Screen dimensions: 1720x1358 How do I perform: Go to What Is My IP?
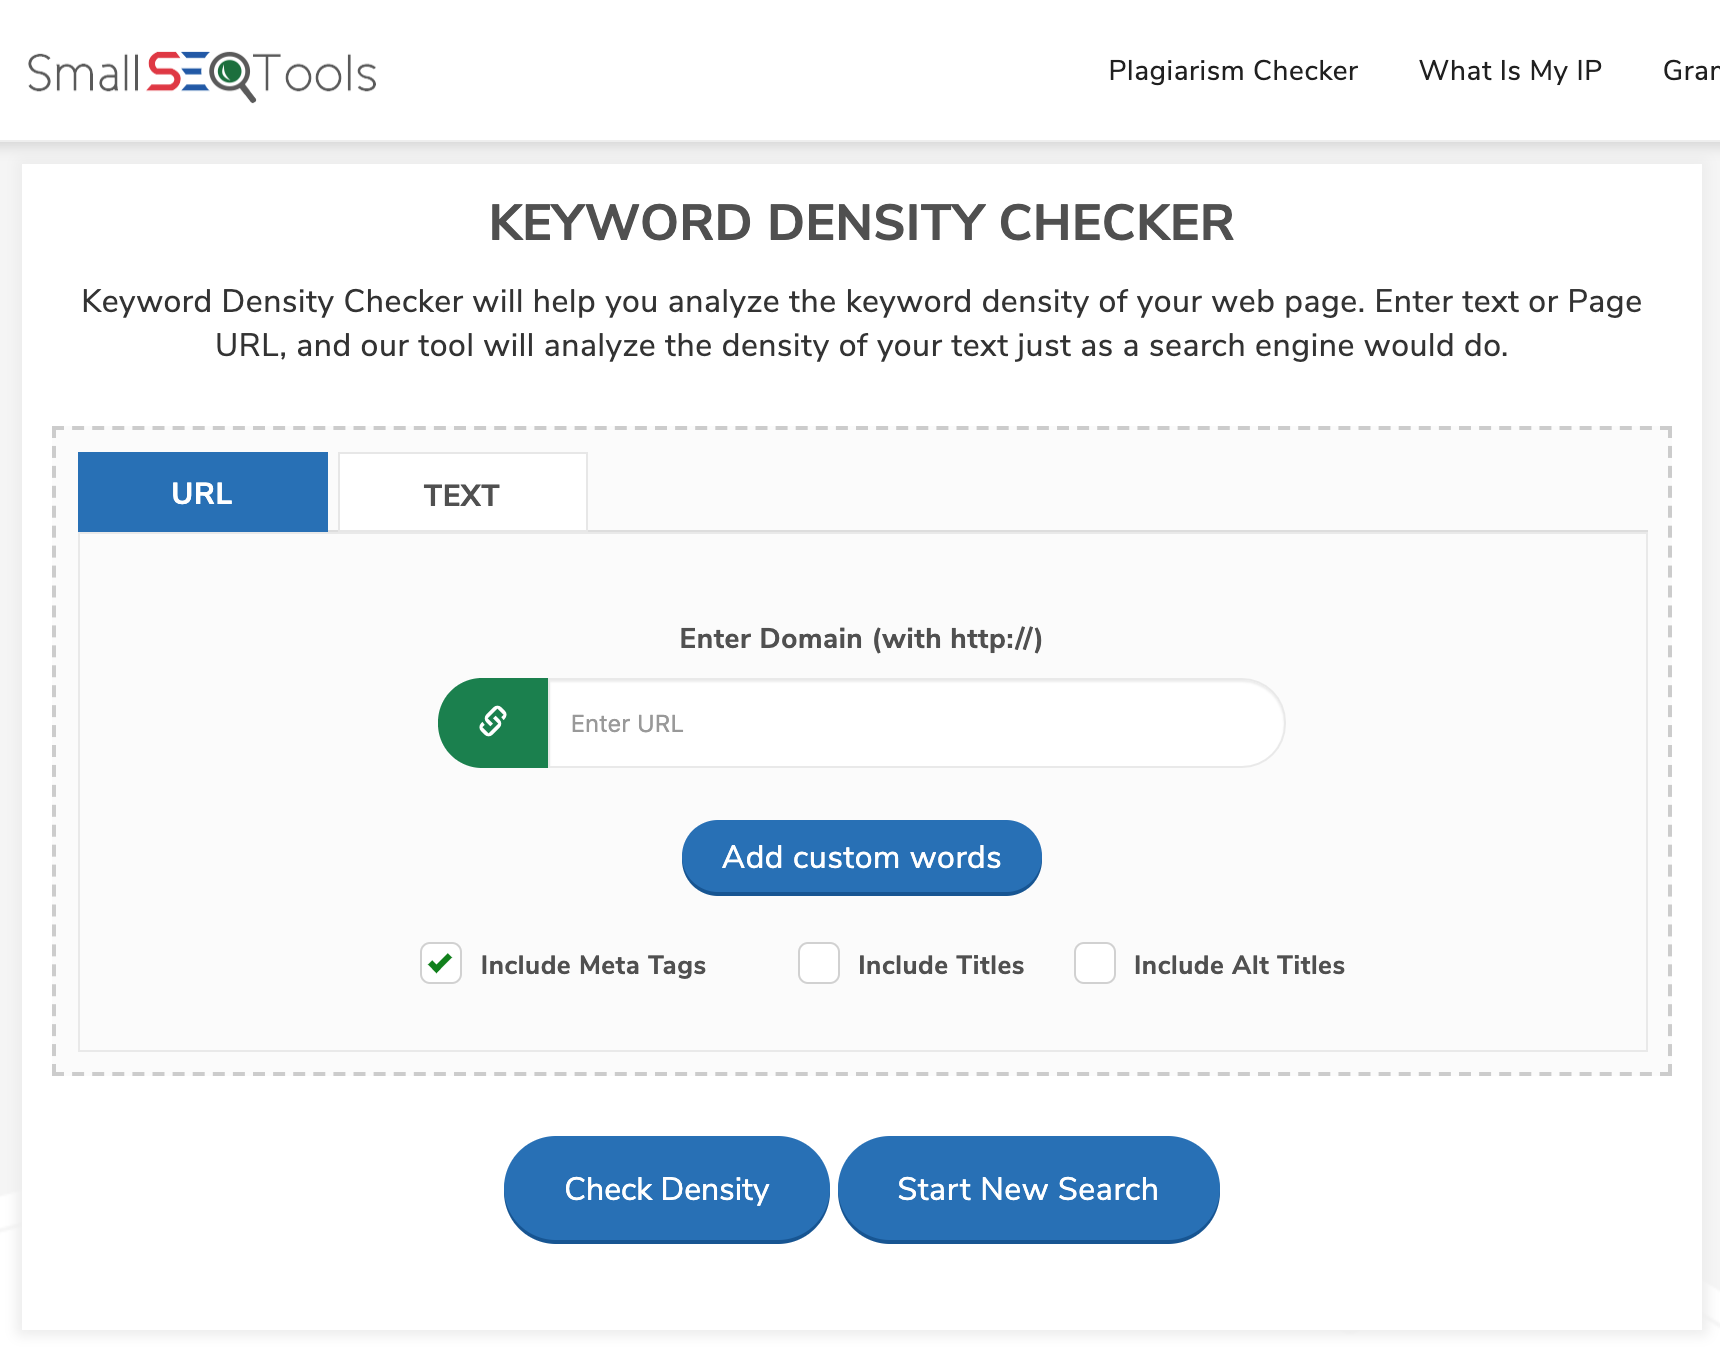(1509, 71)
